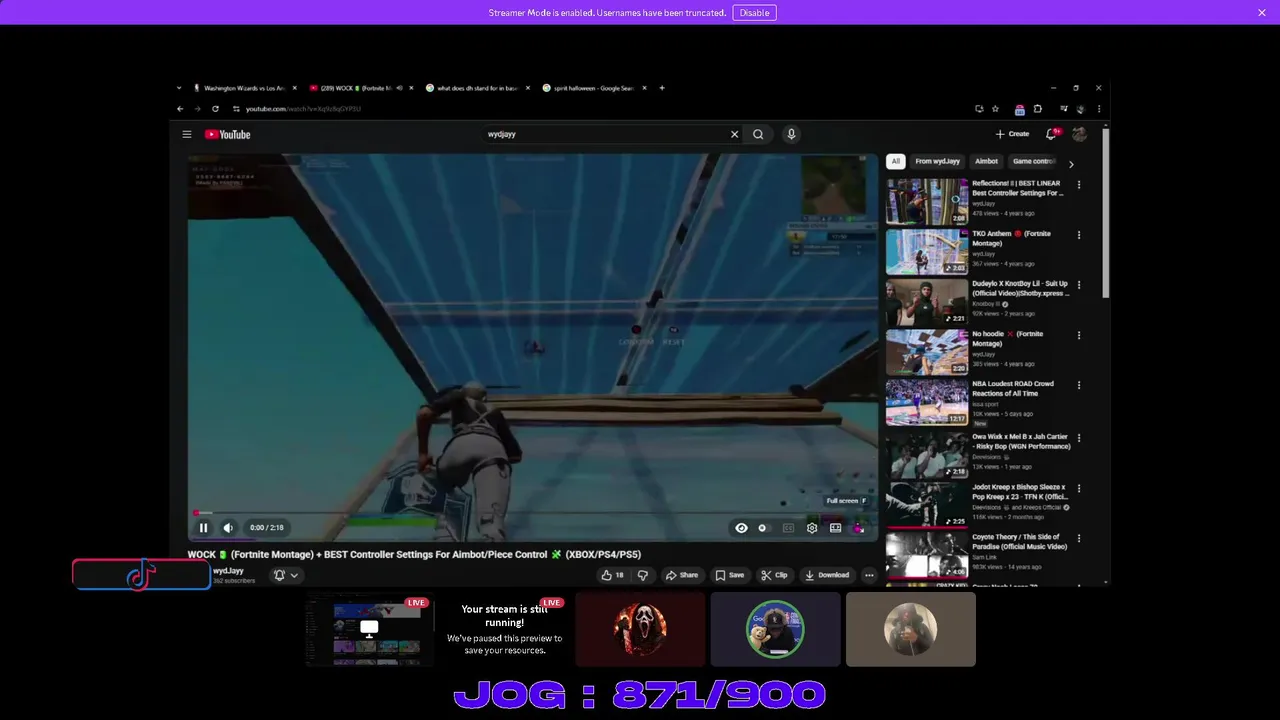Dismiss the Streamer Mode banner
Screen dimensions: 1280x720
pyautogui.click(x=1262, y=13)
